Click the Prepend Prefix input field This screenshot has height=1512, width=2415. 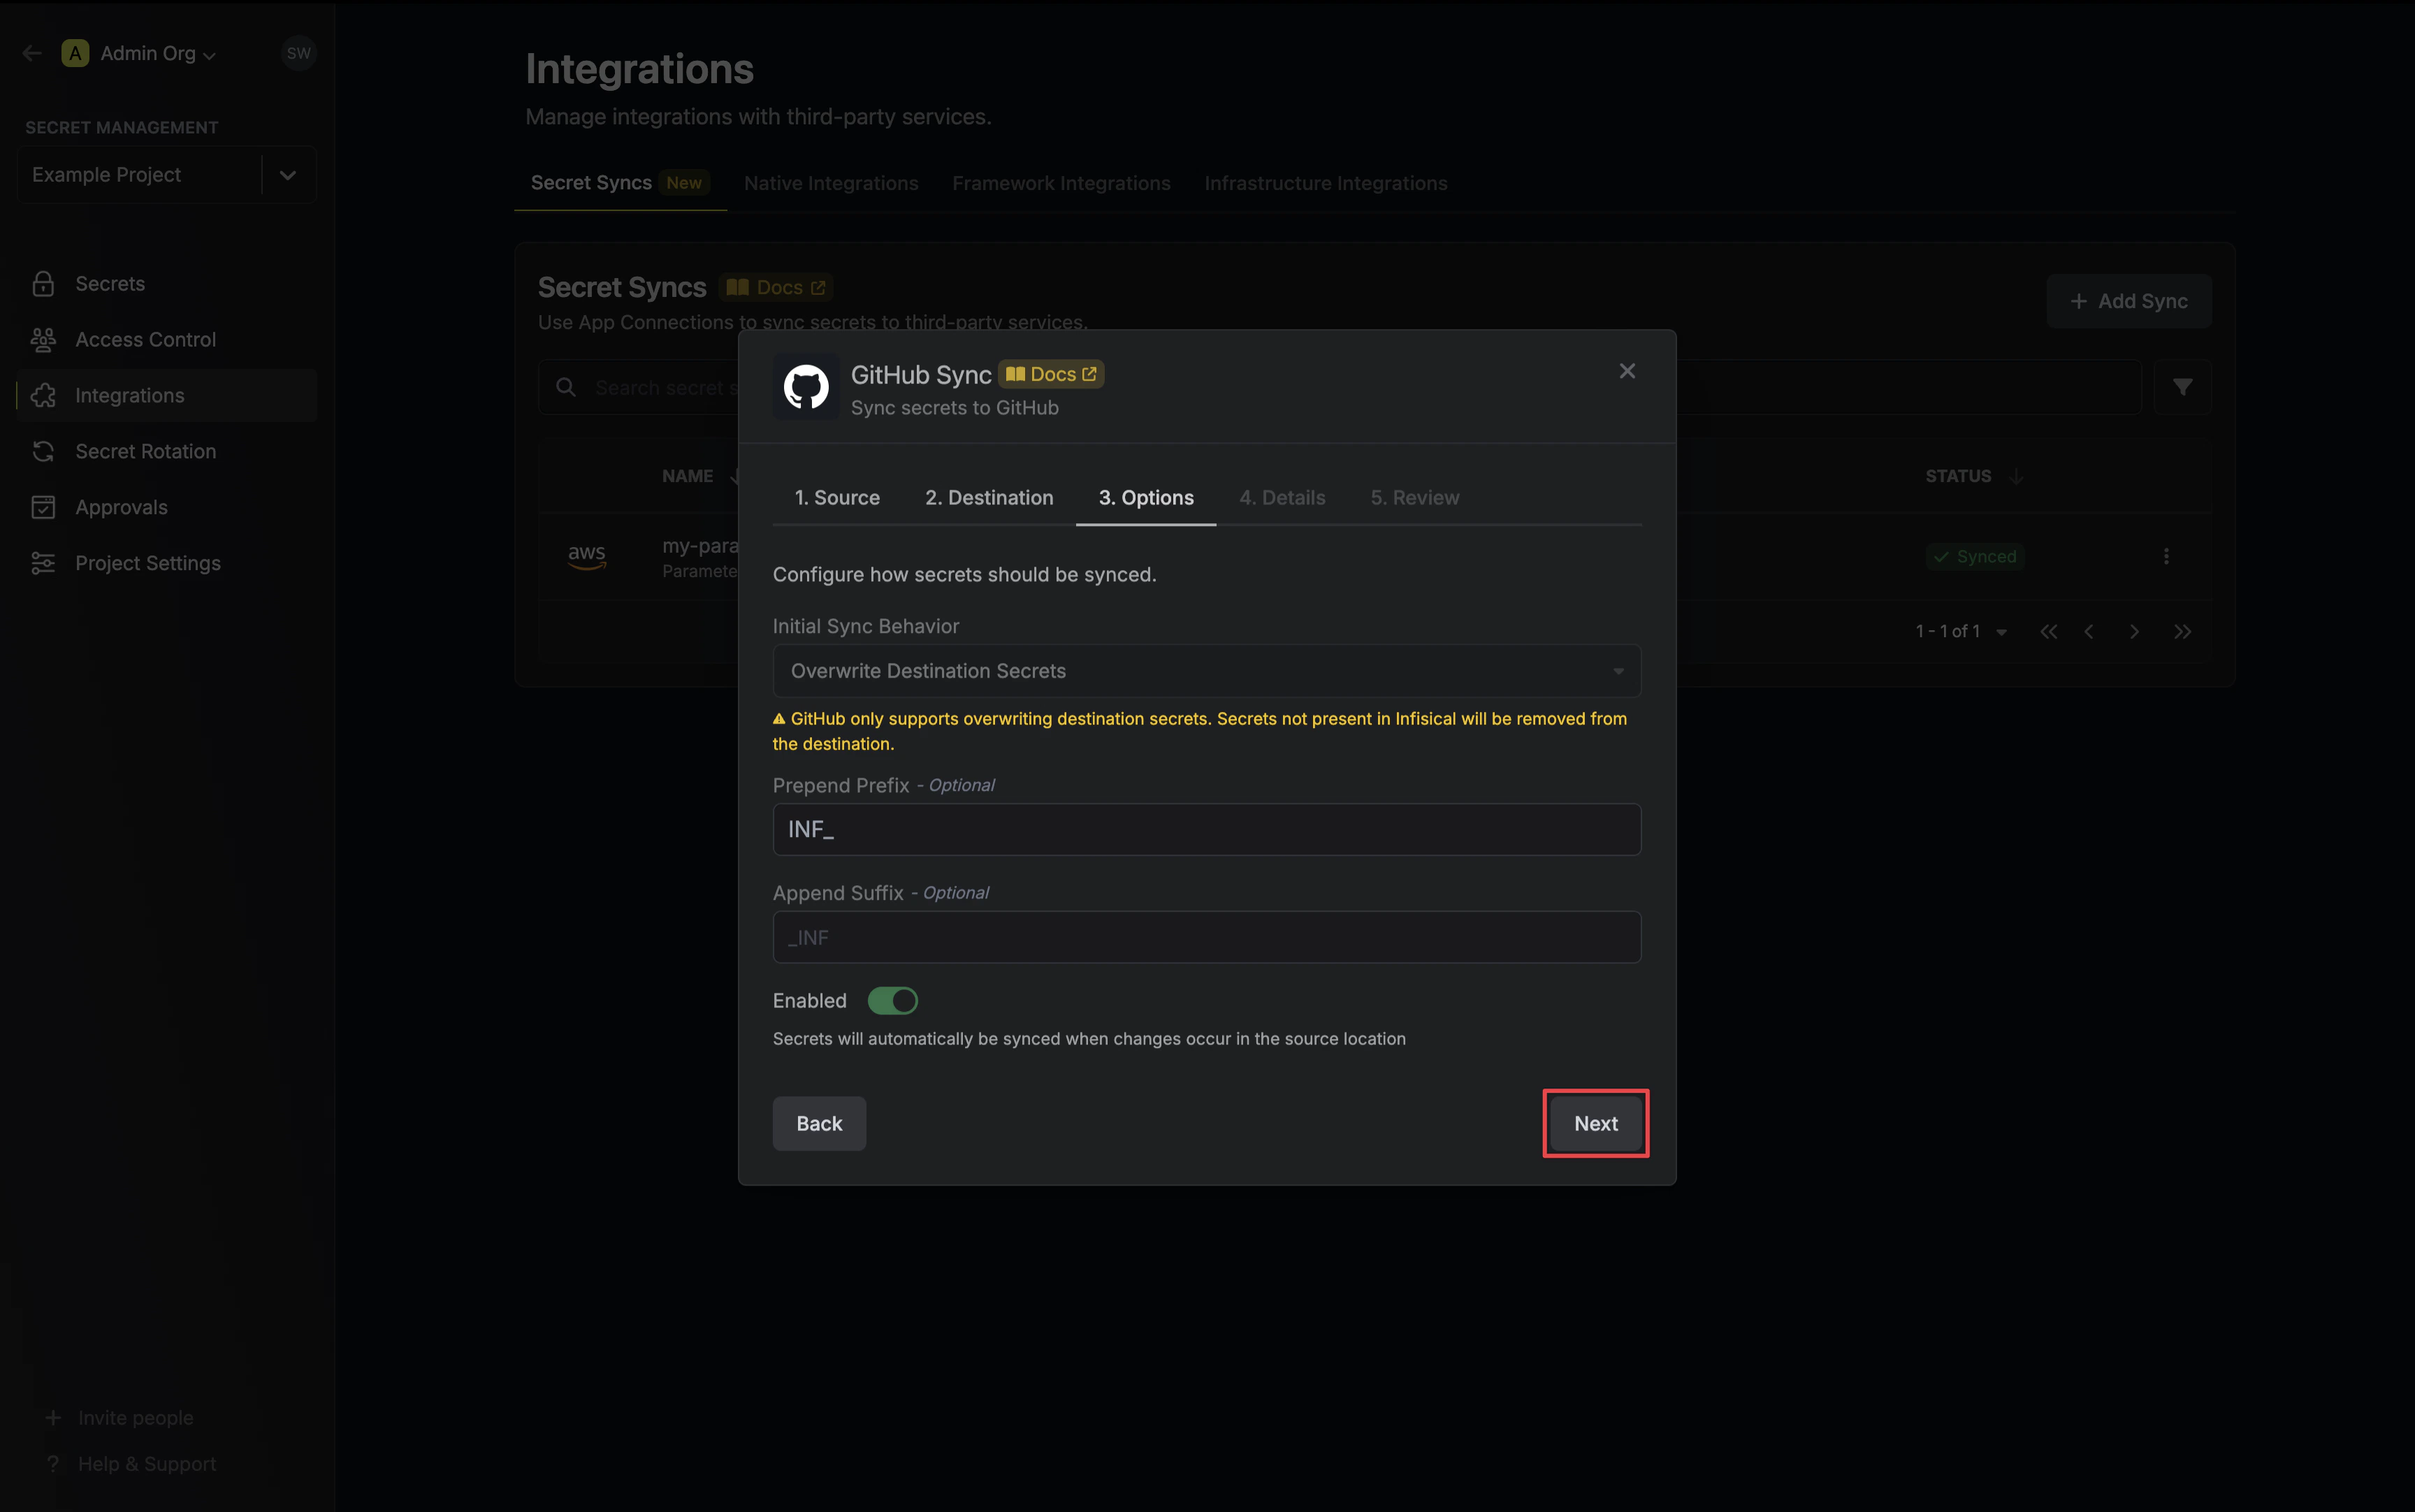pos(1206,829)
